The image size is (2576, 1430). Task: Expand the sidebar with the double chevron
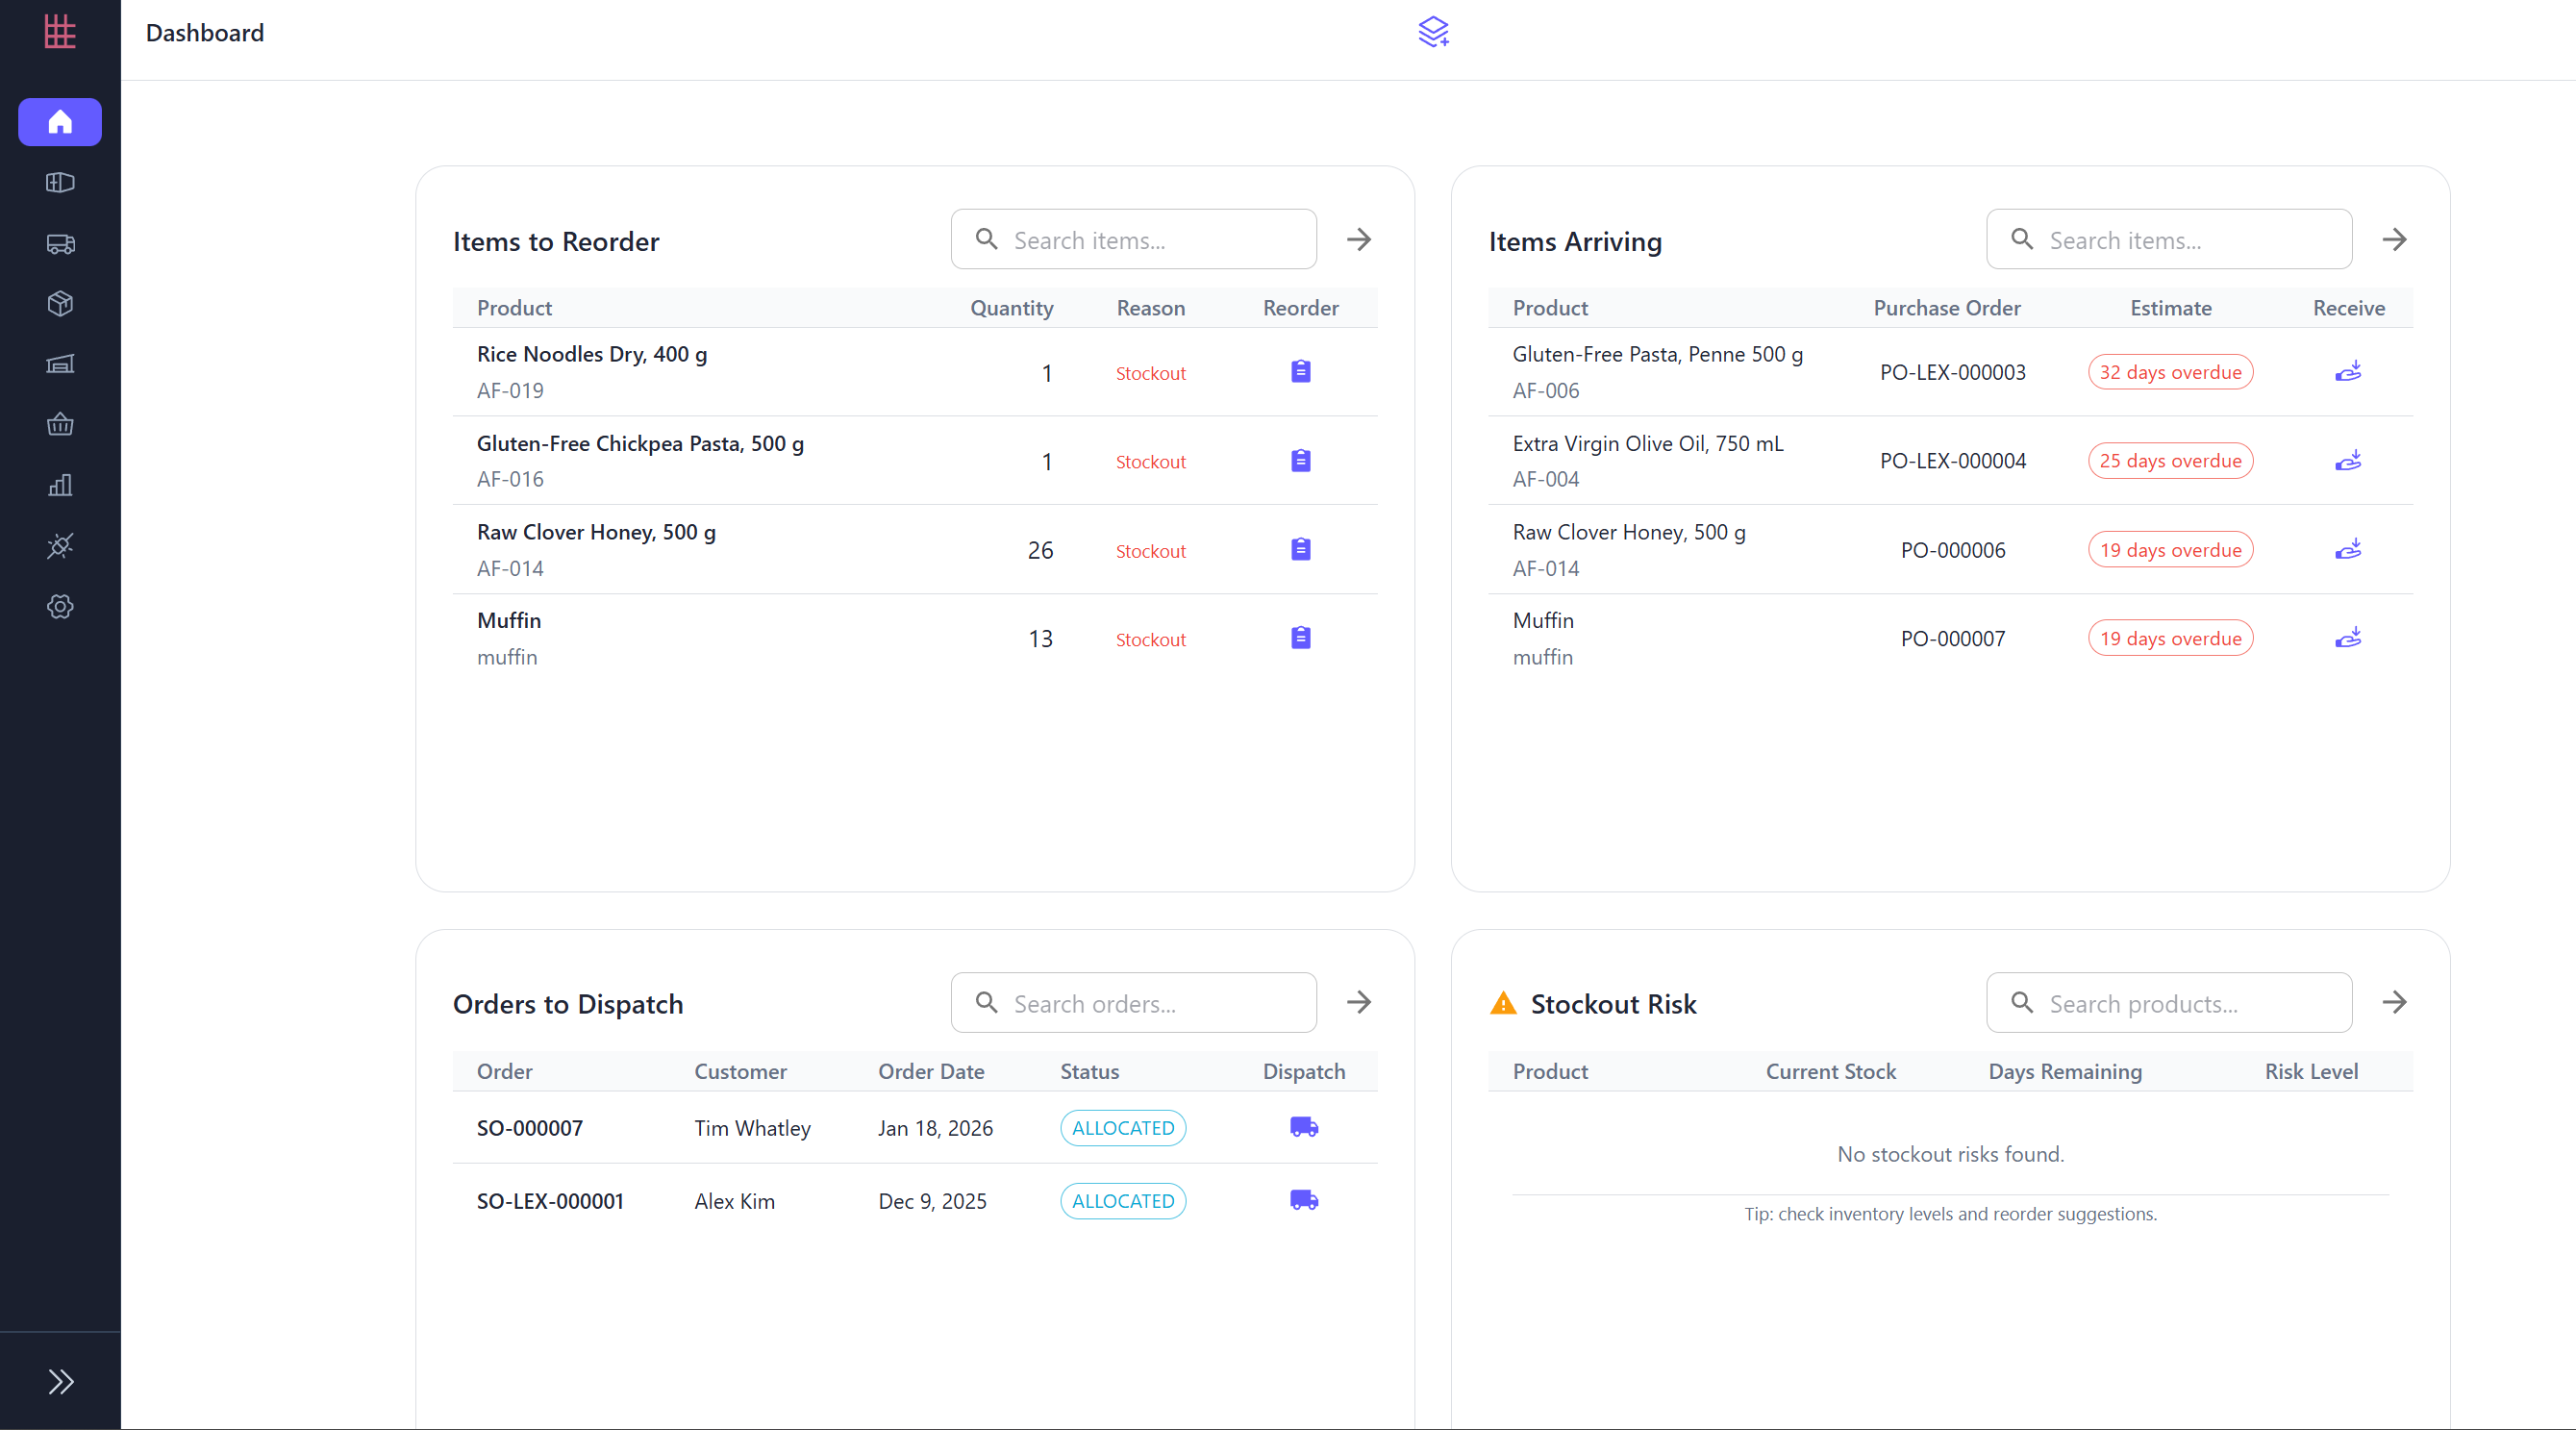[60, 1381]
